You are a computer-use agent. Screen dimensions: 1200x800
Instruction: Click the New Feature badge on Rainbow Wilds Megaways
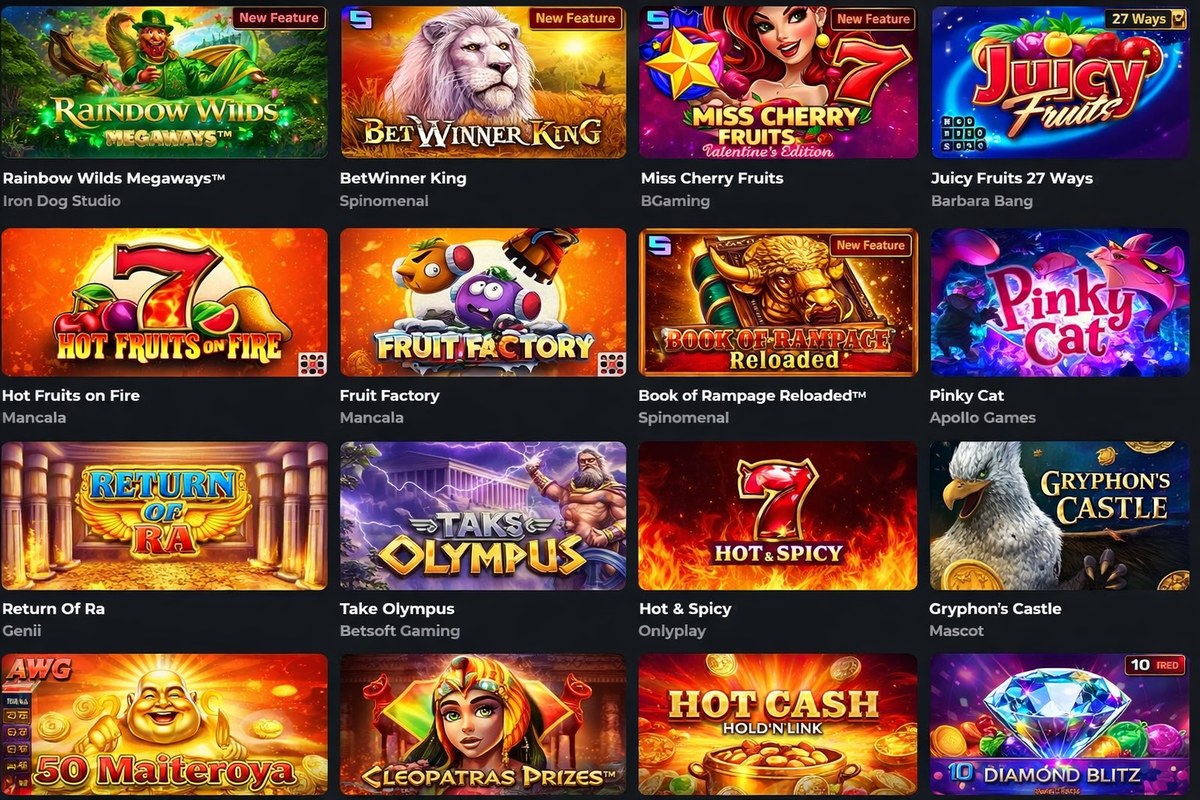pyautogui.click(x=279, y=18)
